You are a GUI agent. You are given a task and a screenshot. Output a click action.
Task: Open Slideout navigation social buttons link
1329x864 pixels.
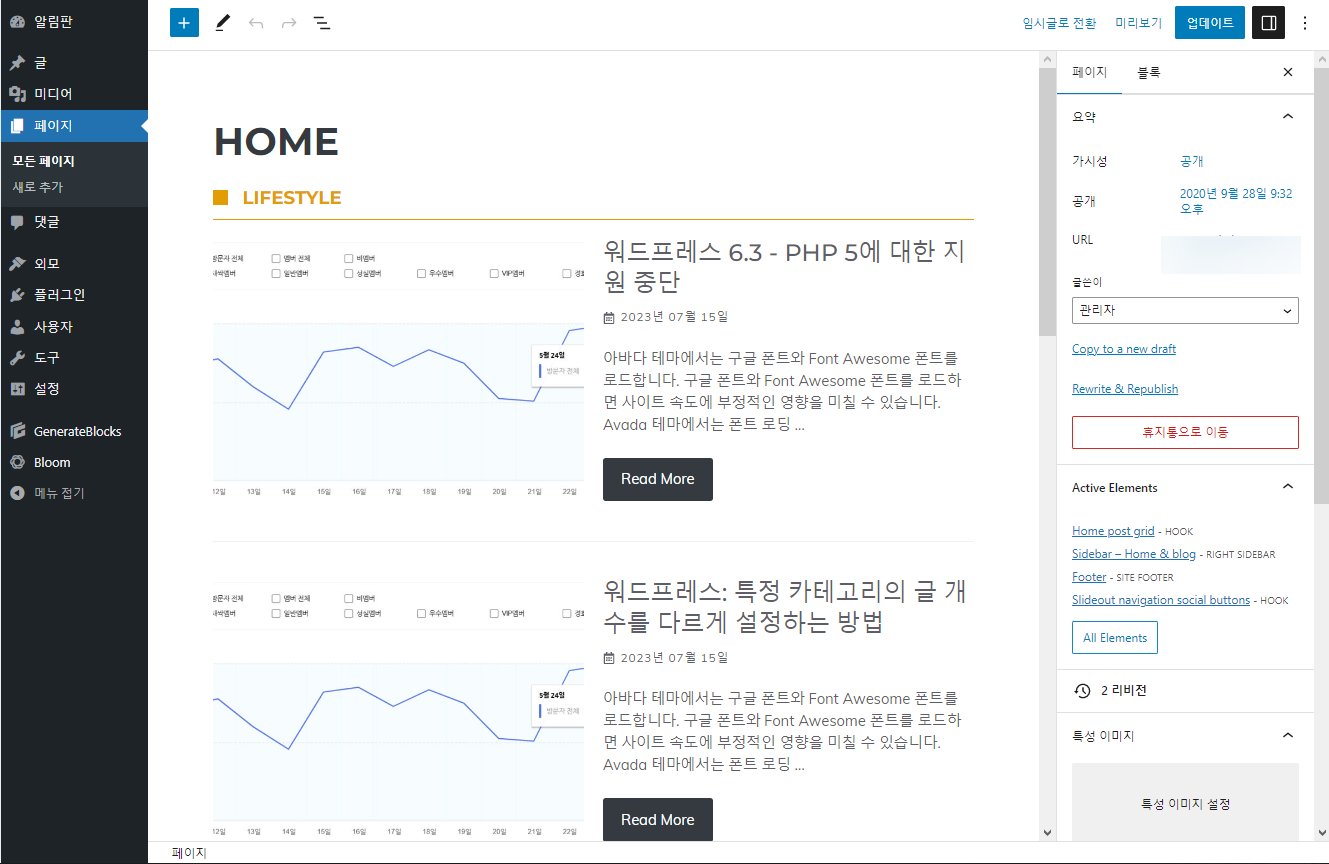[x=1161, y=600]
